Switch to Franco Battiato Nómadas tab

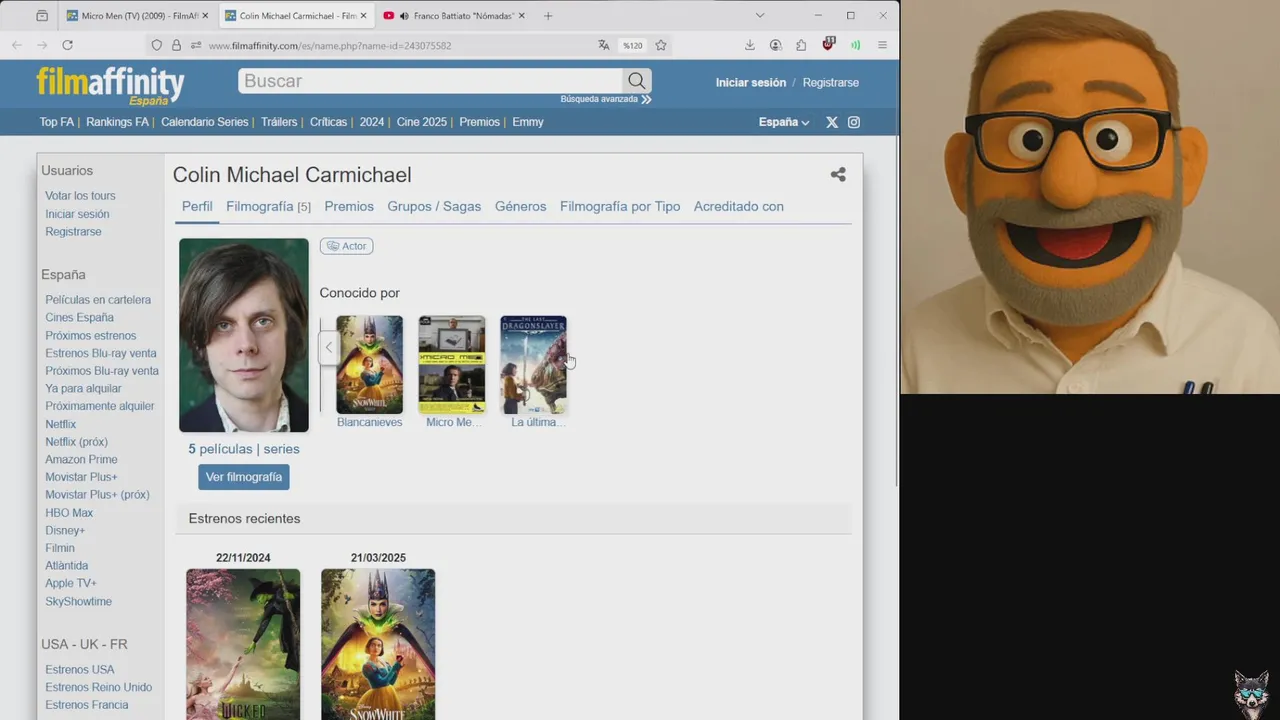(456, 16)
